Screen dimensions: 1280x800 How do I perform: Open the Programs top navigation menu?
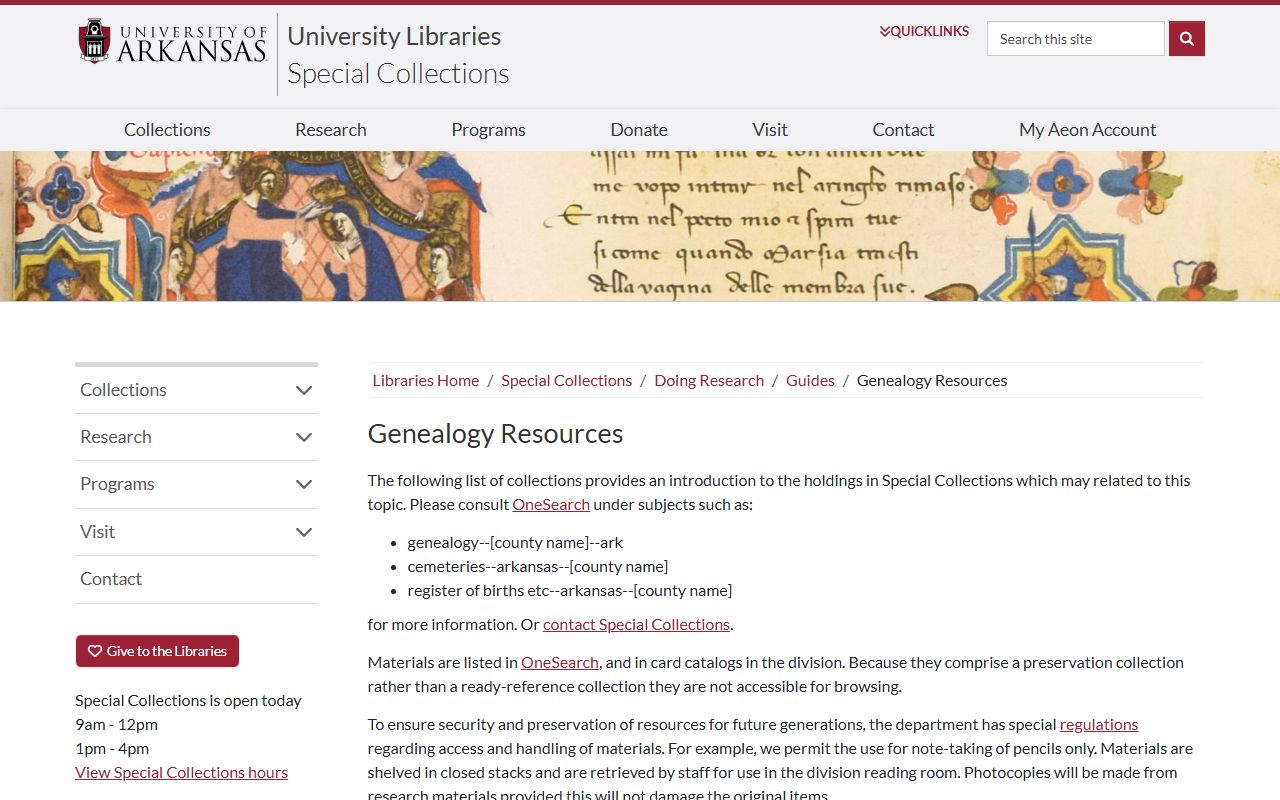(488, 129)
